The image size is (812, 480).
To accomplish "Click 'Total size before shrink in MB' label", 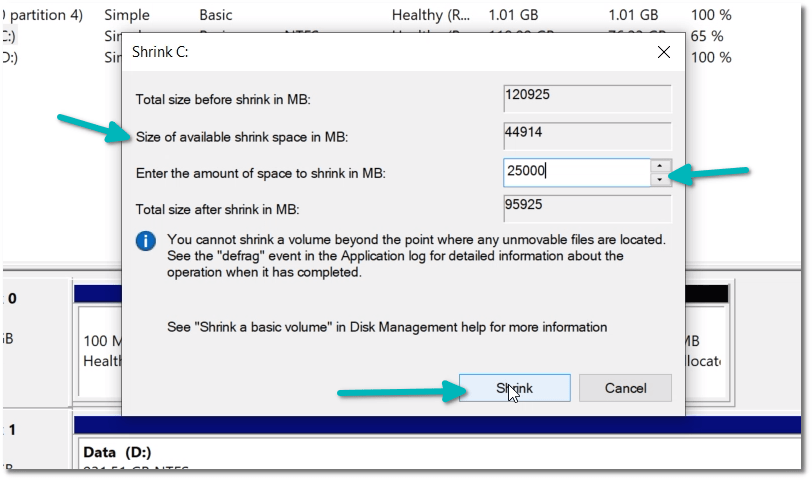I will click(223, 99).
